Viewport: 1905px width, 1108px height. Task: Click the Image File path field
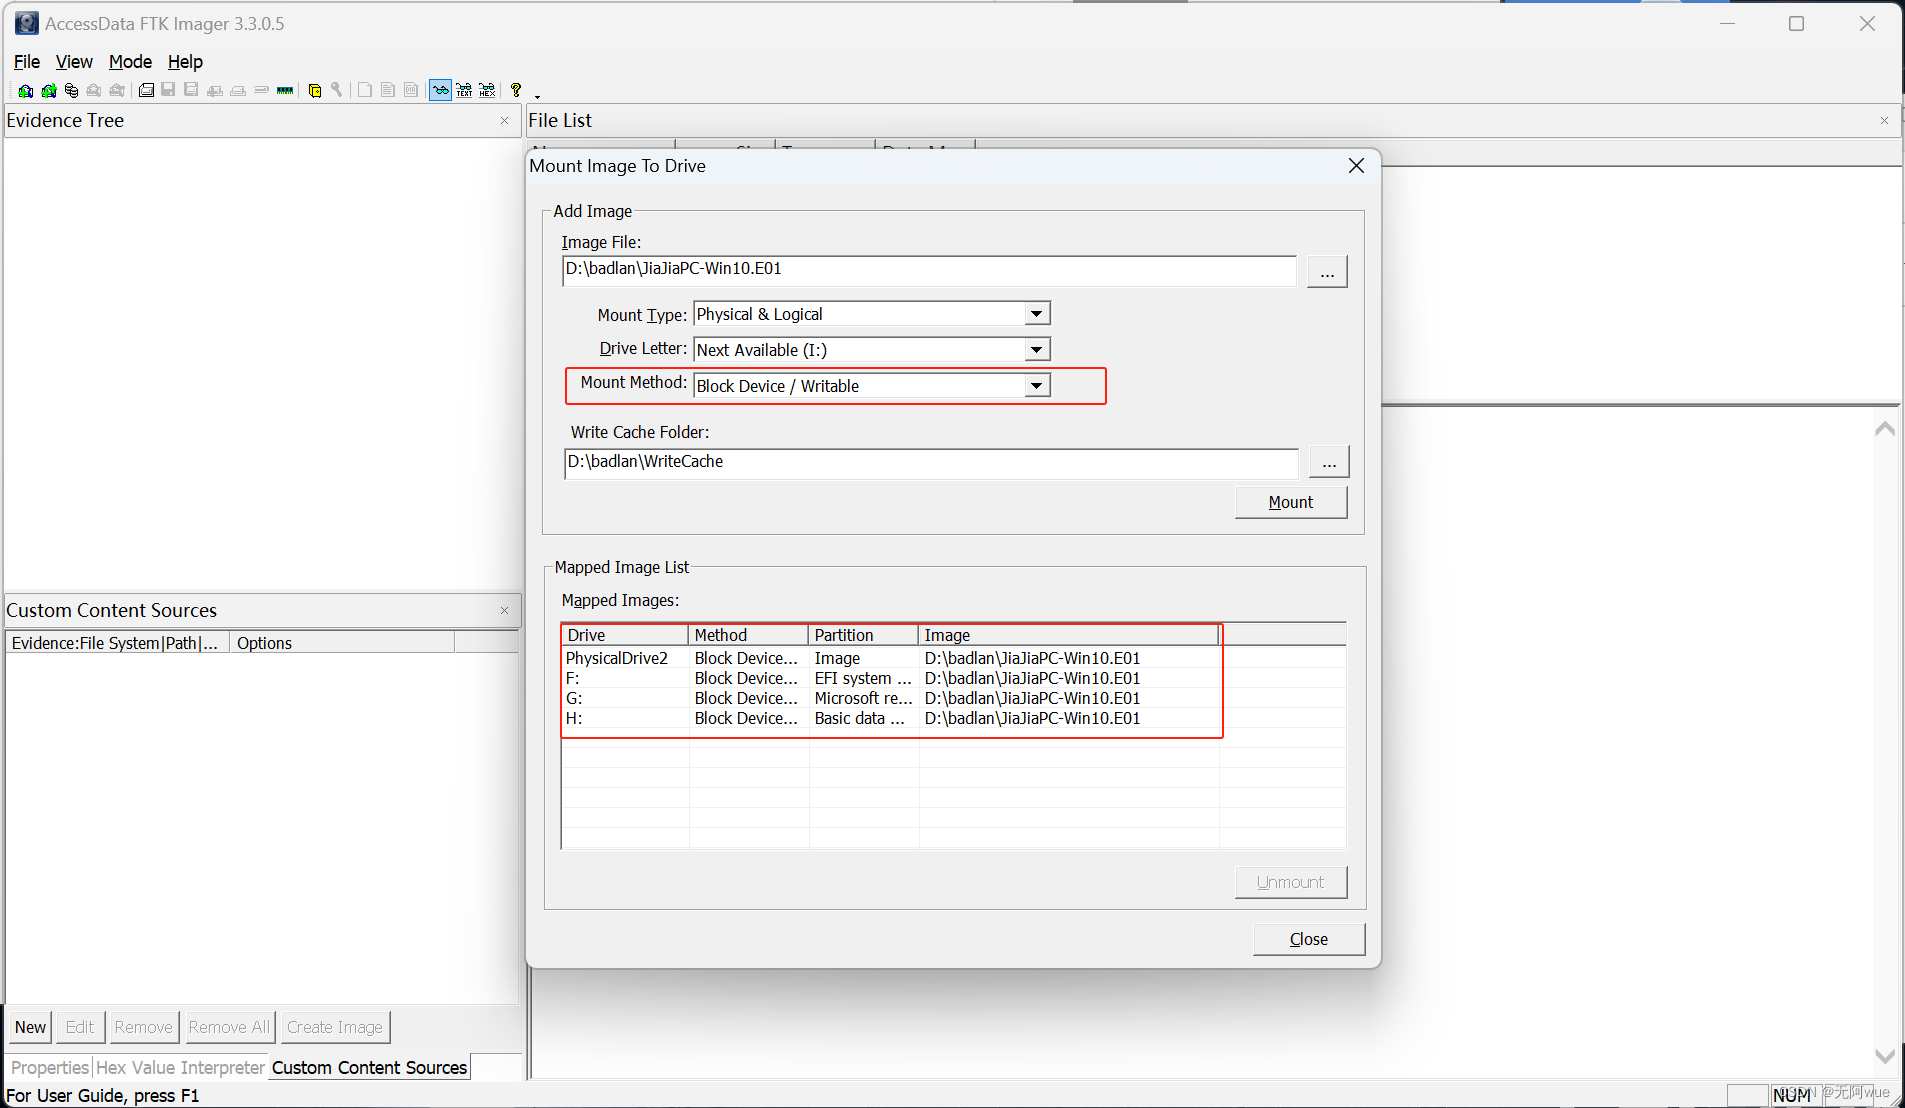point(929,270)
